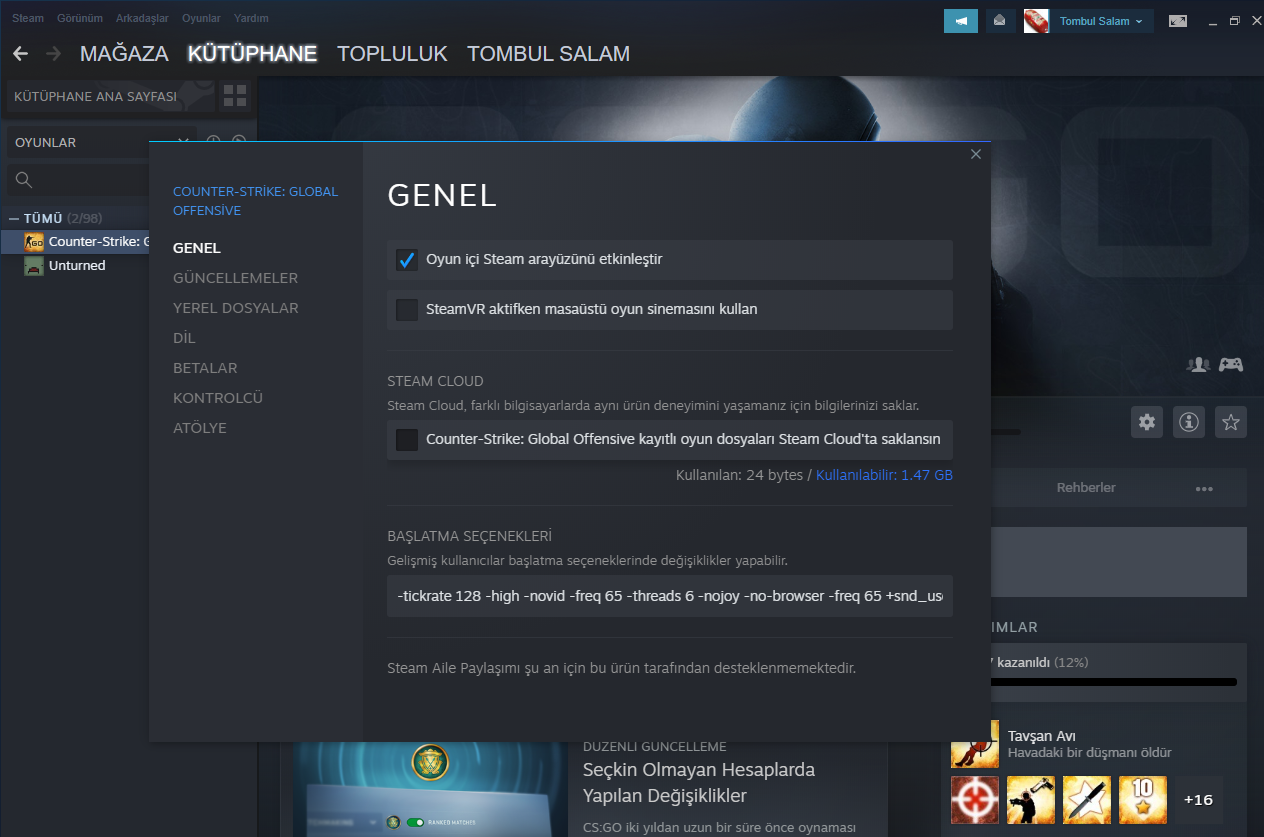Click Kullanılan: 24 bytes text
This screenshot has width=1264, height=837.
[x=738, y=475]
